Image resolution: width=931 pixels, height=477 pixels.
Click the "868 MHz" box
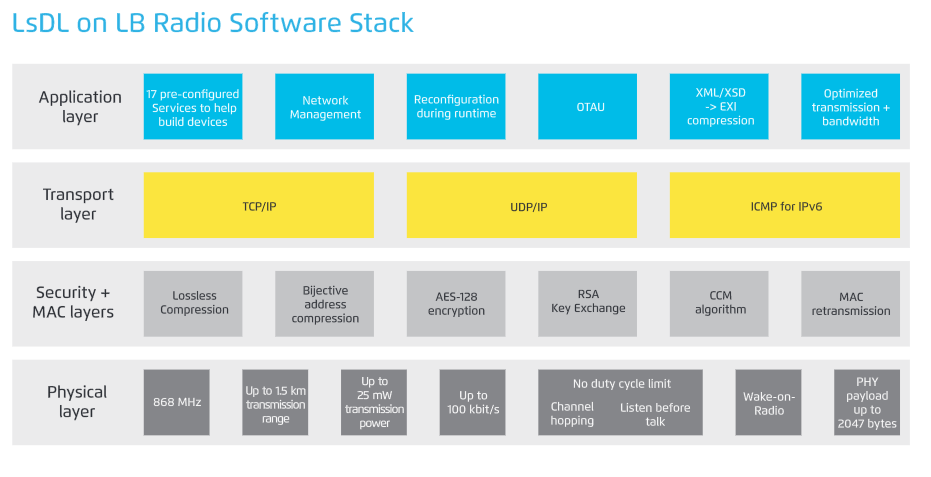coord(176,402)
